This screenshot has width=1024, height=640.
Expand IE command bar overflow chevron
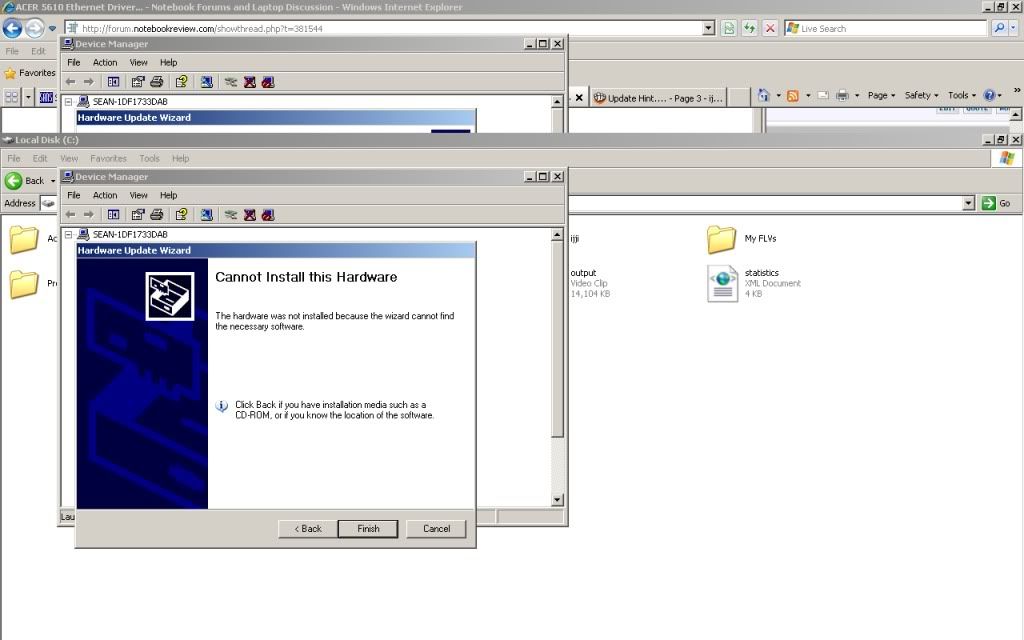(x=1016, y=91)
